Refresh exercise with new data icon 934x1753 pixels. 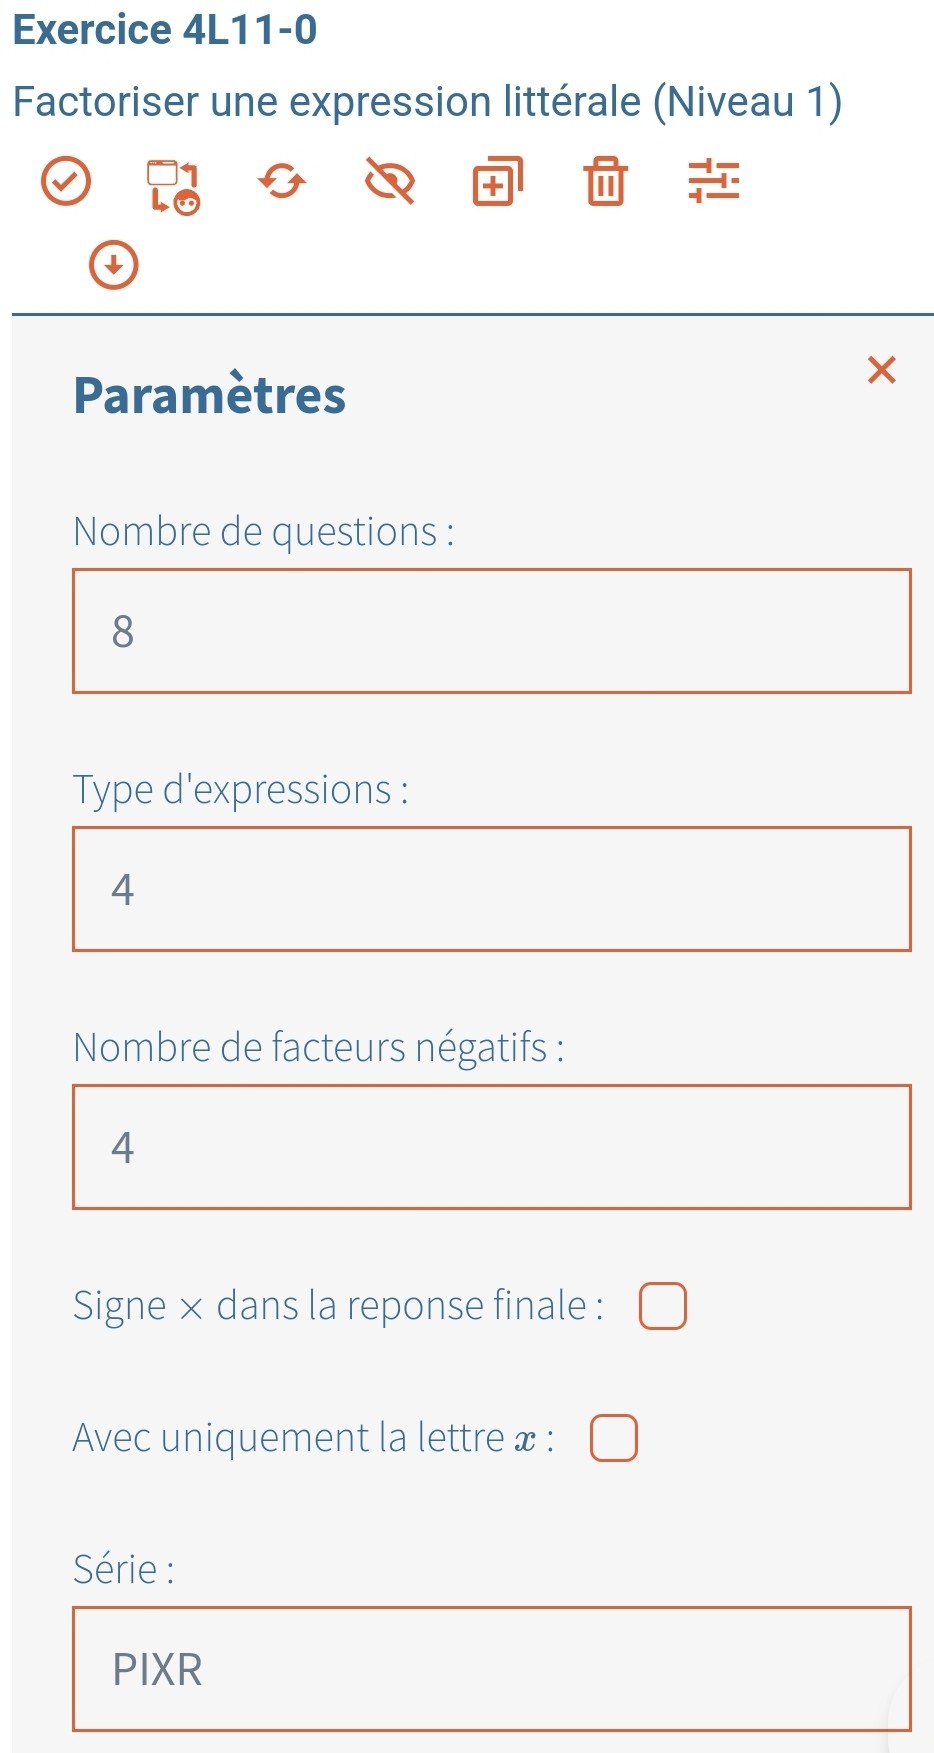282,182
